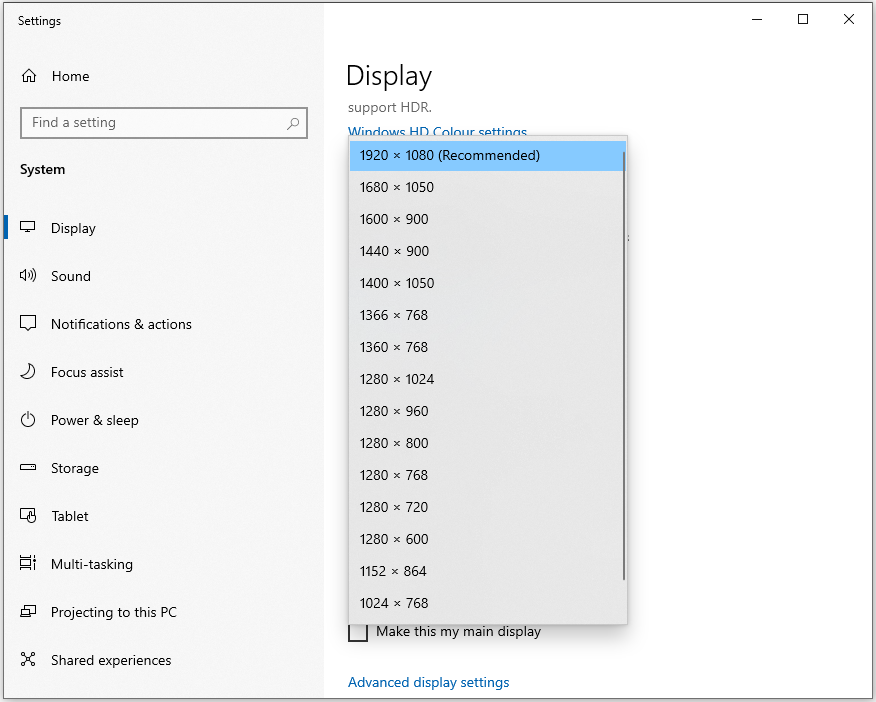Click the Power & sleep icon
This screenshot has height=702, width=876.
[x=28, y=419]
